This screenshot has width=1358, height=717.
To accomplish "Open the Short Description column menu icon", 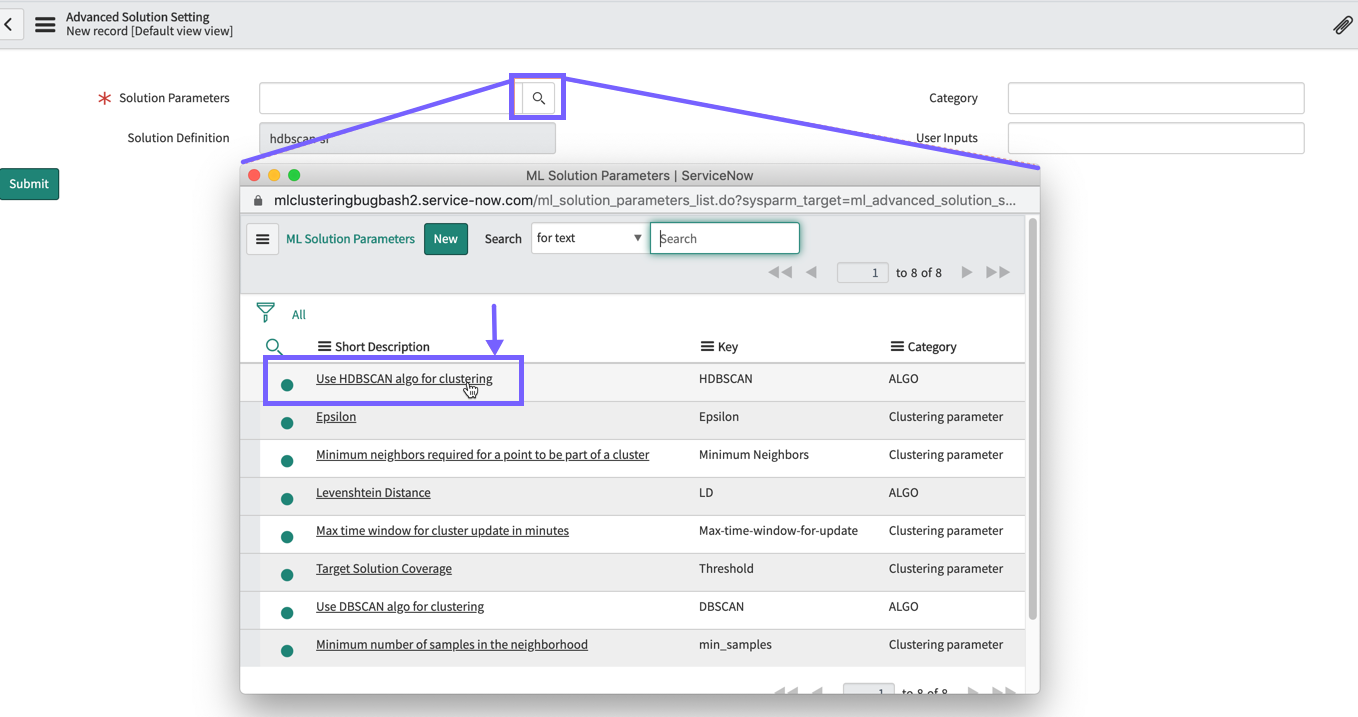I will (x=324, y=347).
